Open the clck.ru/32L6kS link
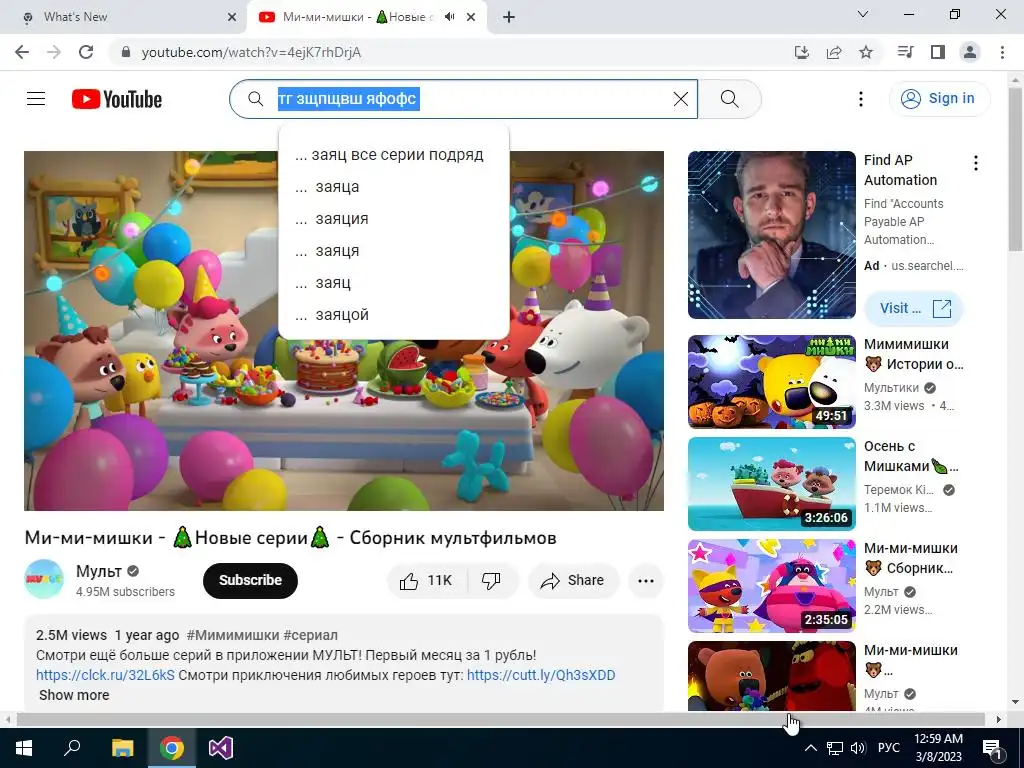 [105, 675]
